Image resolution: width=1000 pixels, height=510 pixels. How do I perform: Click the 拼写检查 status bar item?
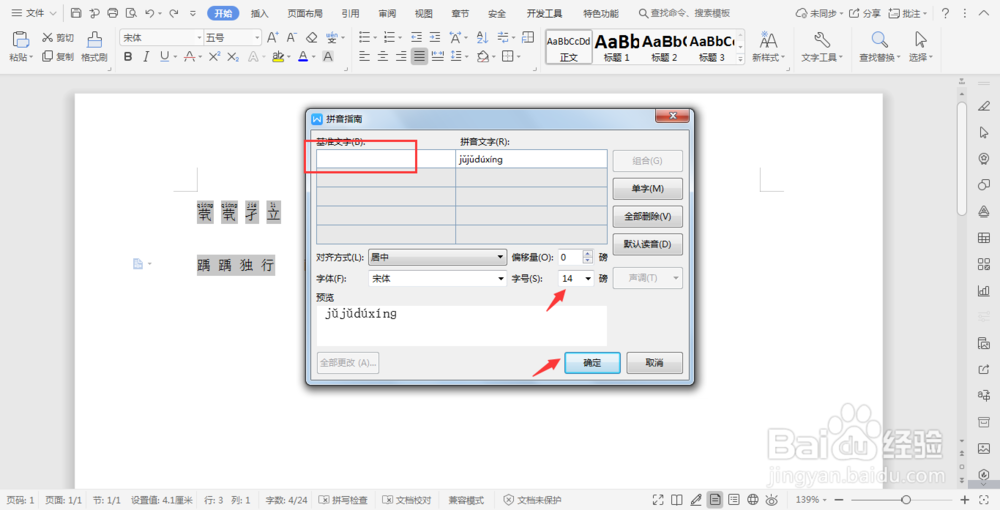pyautogui.click(x=343, y=500)
